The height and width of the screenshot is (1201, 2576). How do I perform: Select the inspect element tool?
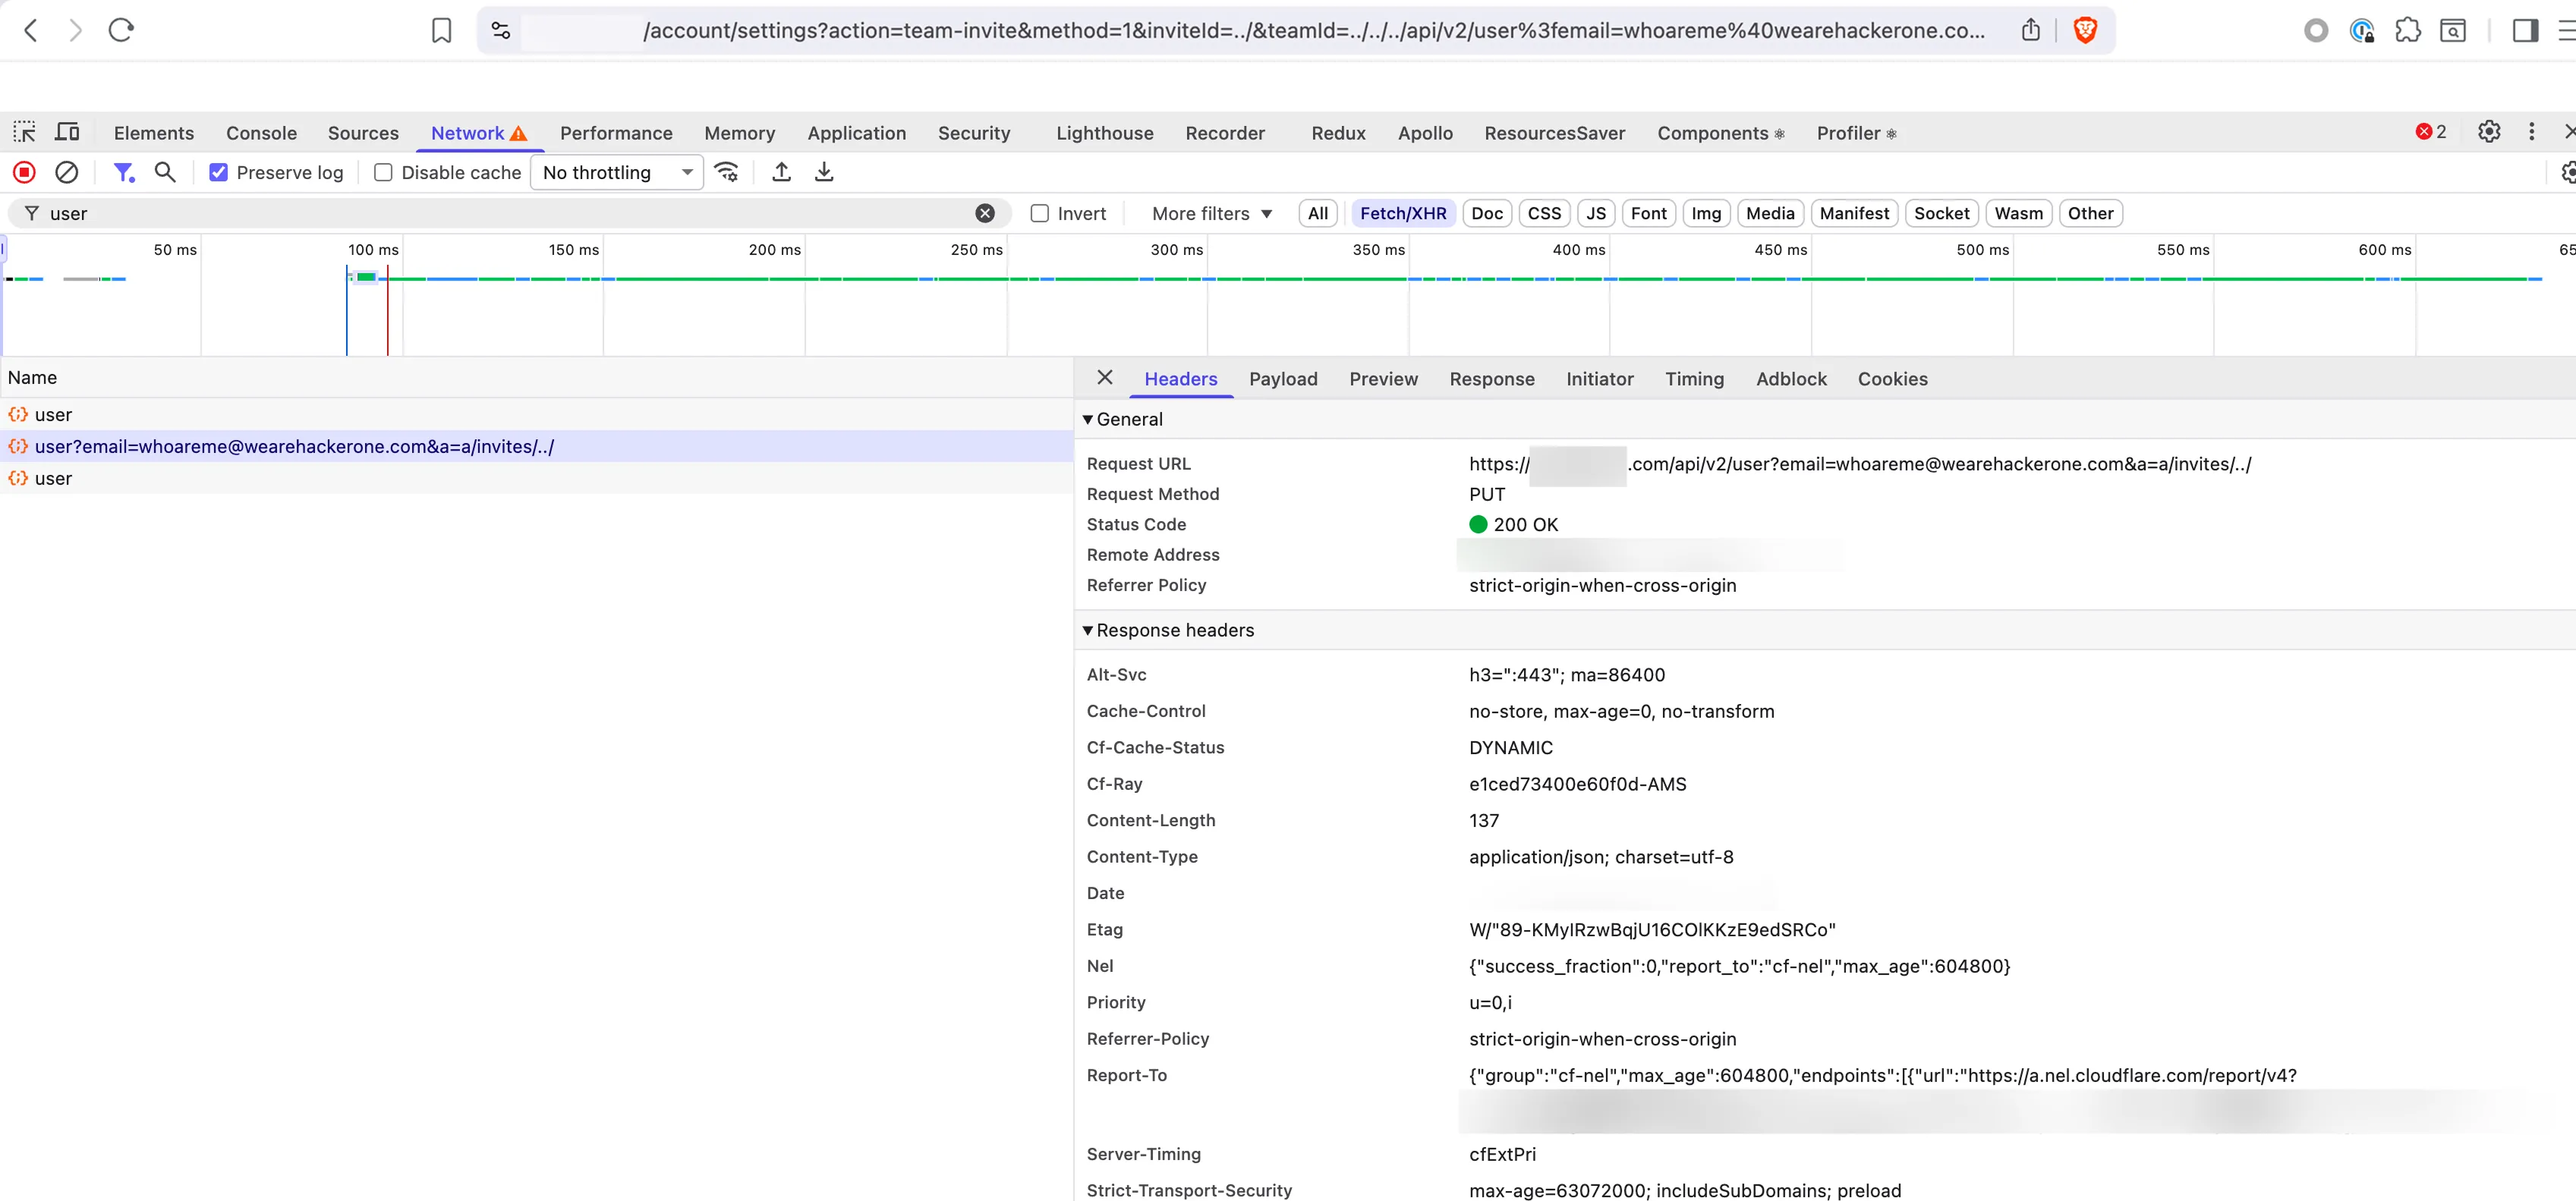click(24, 131)
